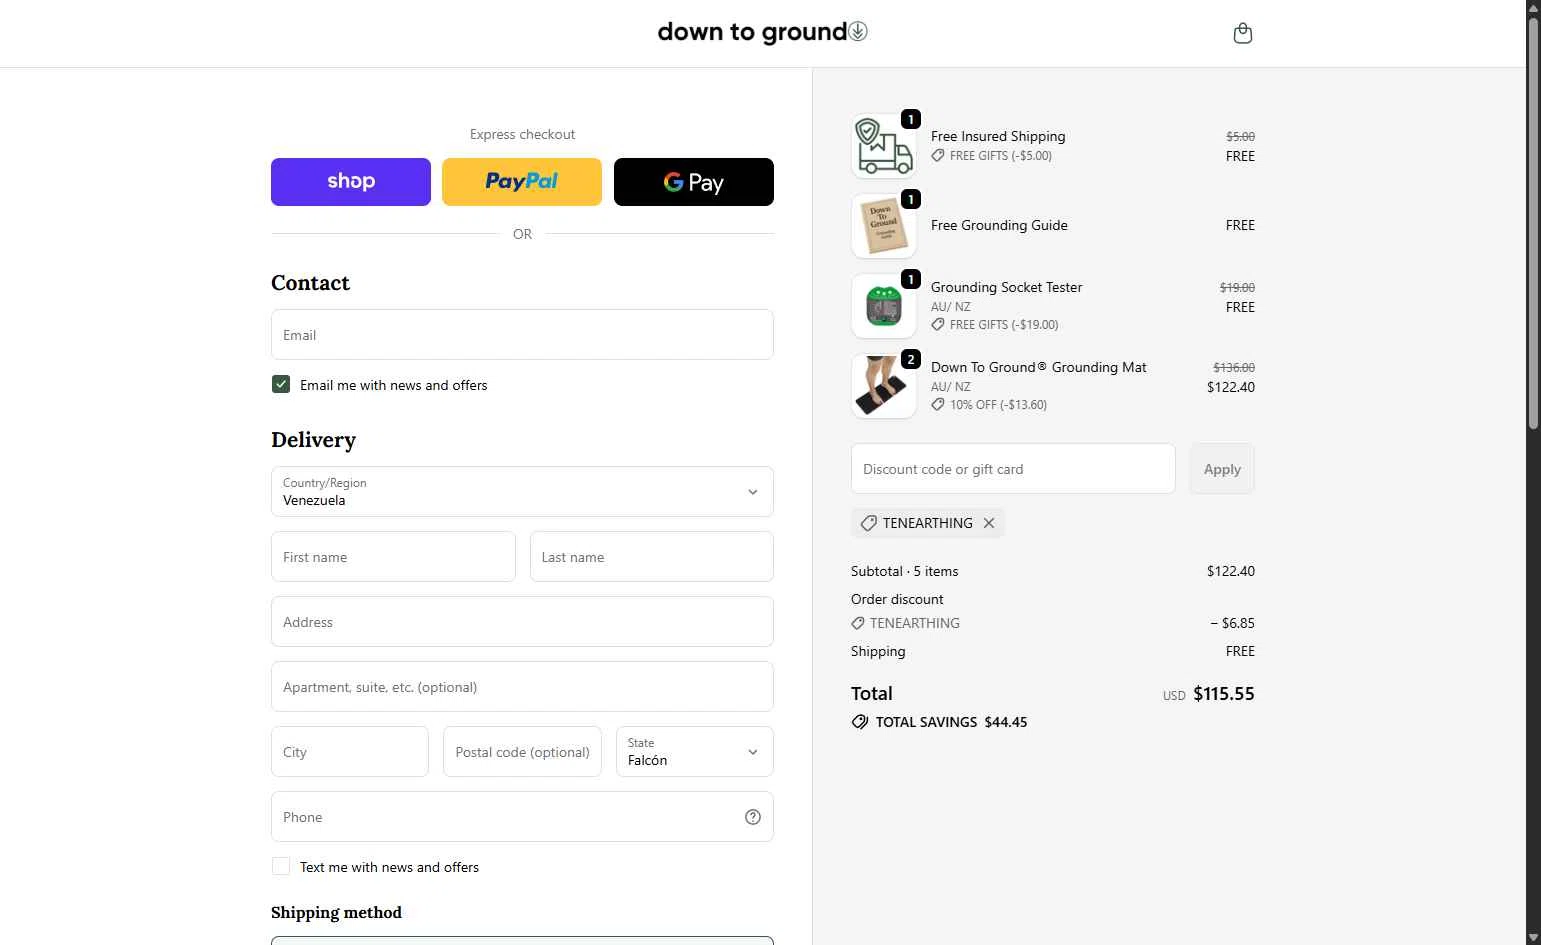Remove the TENEARTHING discount code
1541x945 pixels.
pos(989,523)
